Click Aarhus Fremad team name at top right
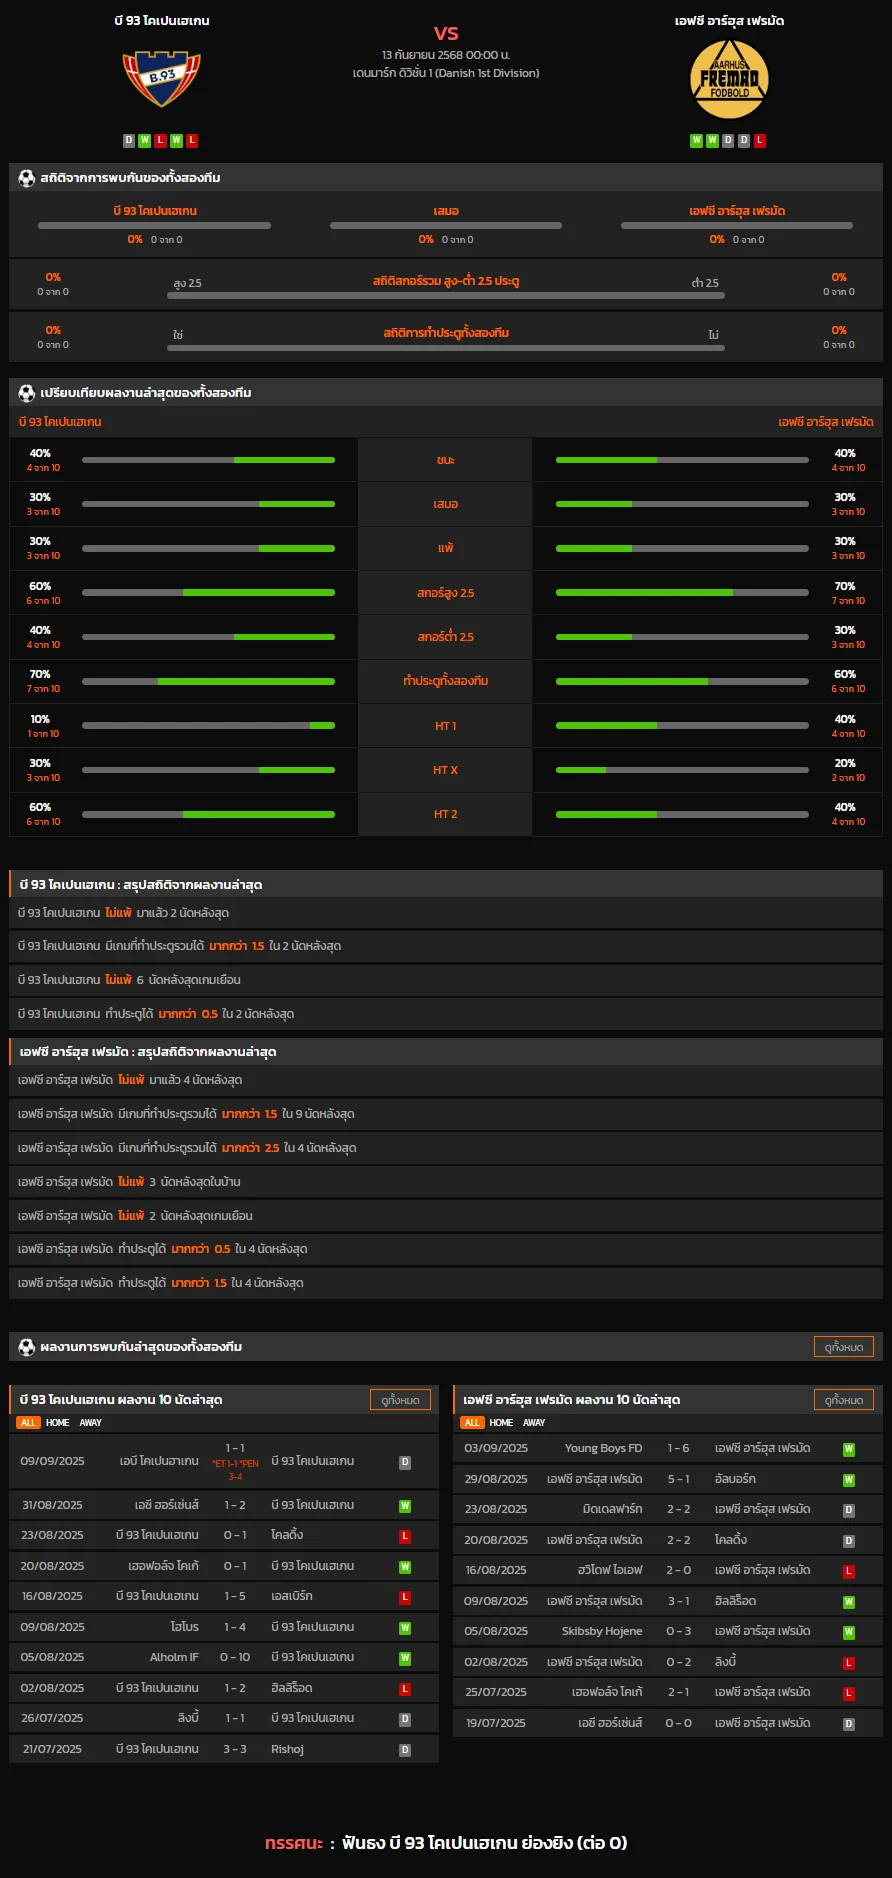Image resolution: width=892 pixels, height=1878 pixels. [x=730, y=21]
